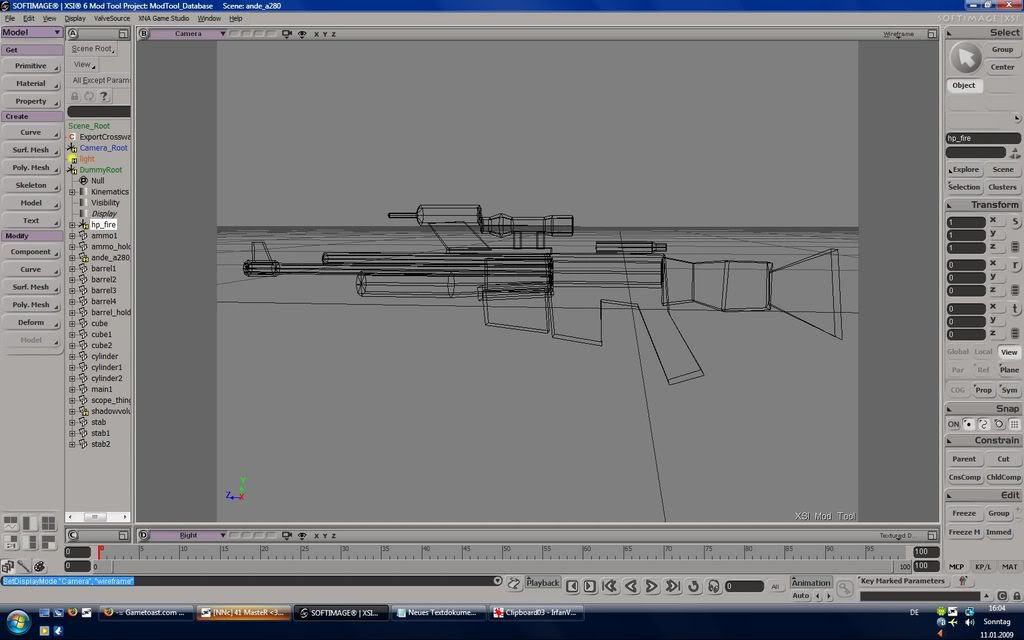Click the audio headphones icon
This screenshot has width=1024, height=640.
(x=713, y=586)
